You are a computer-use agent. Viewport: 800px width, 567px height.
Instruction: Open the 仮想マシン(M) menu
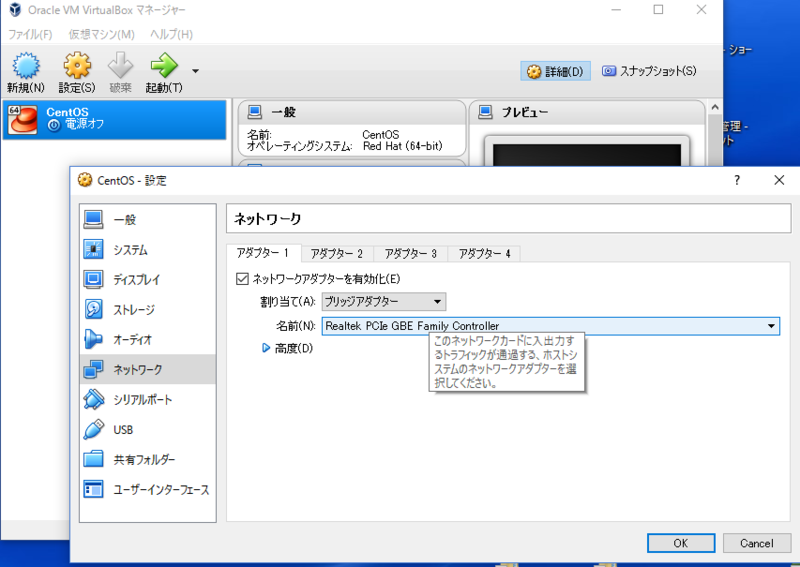(x=102, y=34)
